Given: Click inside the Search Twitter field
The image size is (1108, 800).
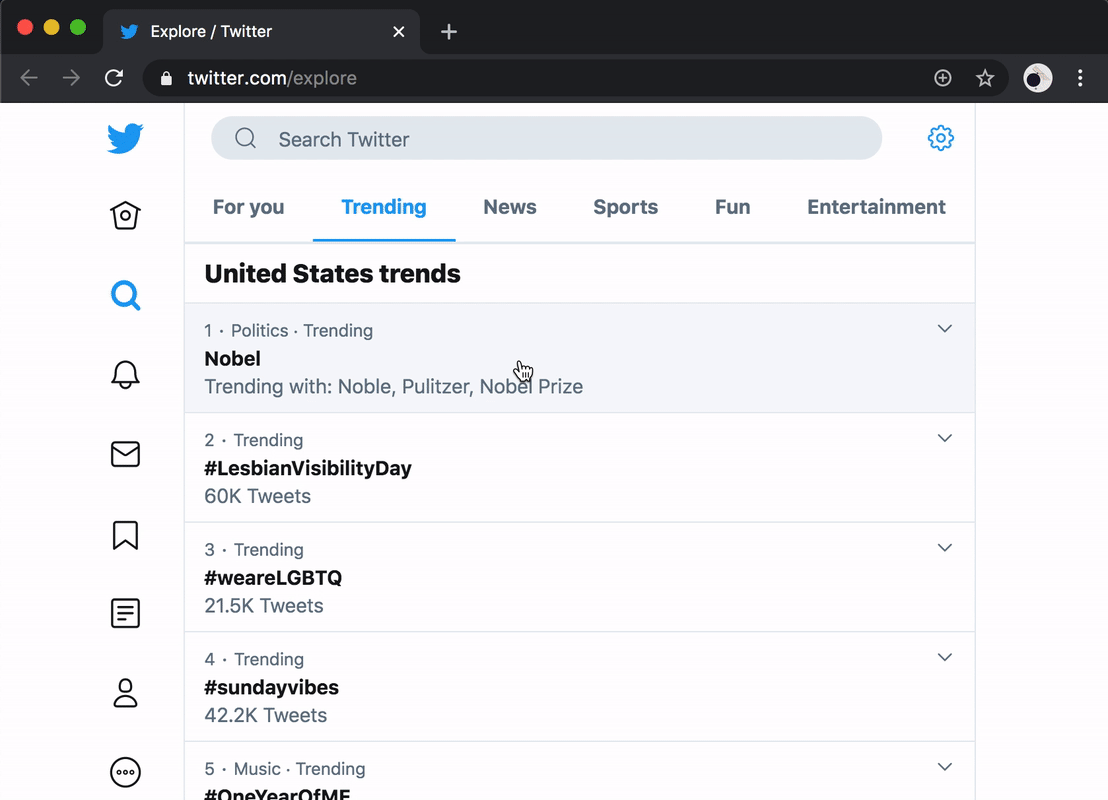Looking at the screenshot, I should (x=545, y=139).
